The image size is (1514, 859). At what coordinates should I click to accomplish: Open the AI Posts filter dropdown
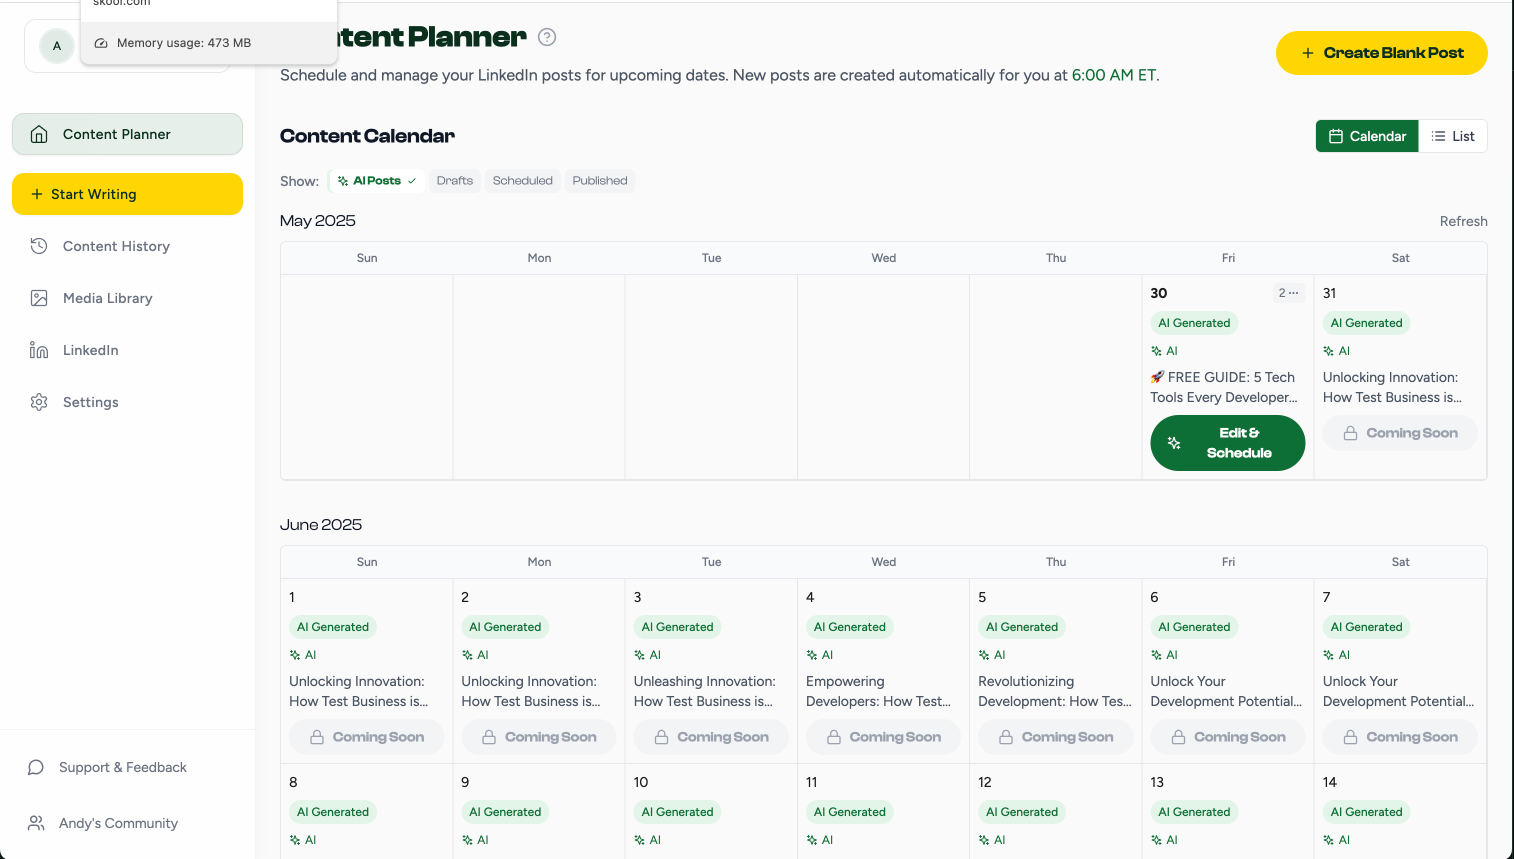376,180
